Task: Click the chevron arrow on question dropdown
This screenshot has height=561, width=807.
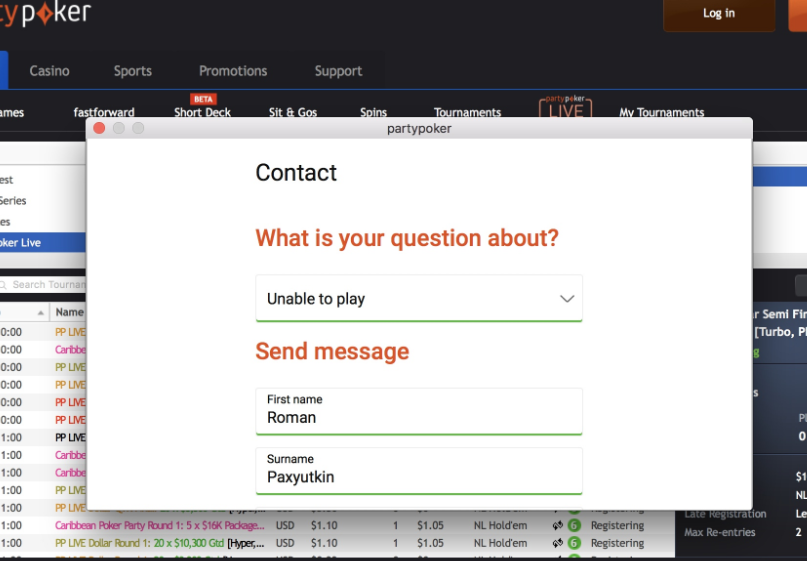Action: point(567,299)
